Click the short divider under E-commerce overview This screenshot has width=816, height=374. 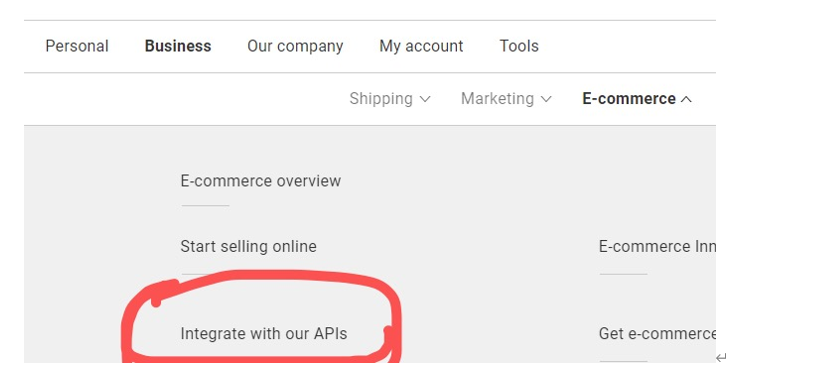206,205
